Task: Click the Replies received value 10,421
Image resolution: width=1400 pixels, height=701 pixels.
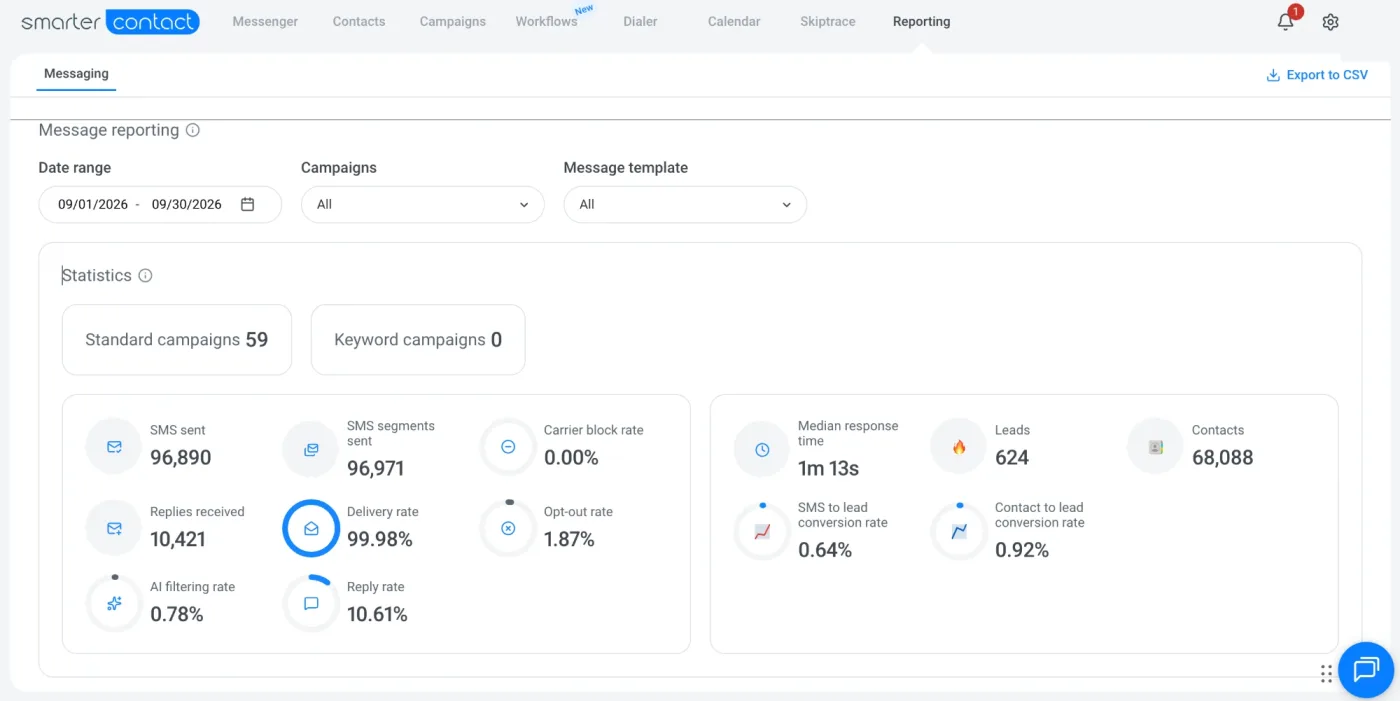Action: [178, 539]
